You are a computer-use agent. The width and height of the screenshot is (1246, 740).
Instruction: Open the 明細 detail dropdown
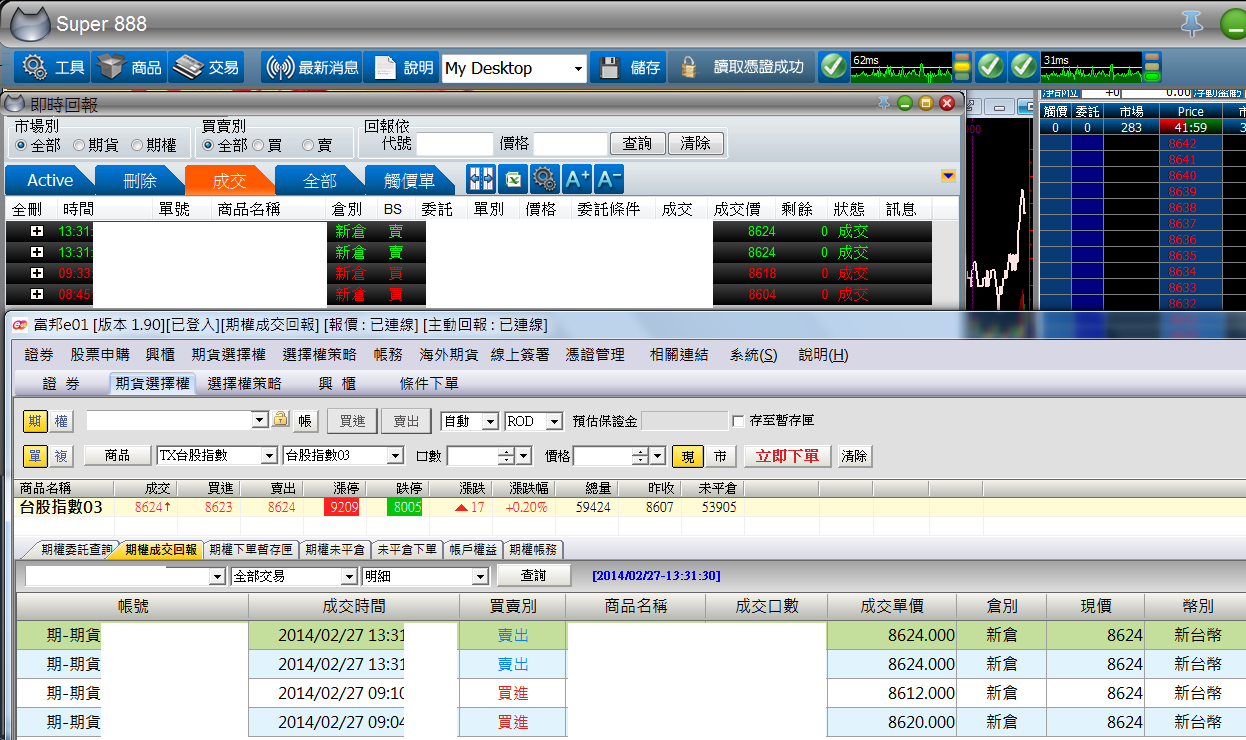pos(480,577)
